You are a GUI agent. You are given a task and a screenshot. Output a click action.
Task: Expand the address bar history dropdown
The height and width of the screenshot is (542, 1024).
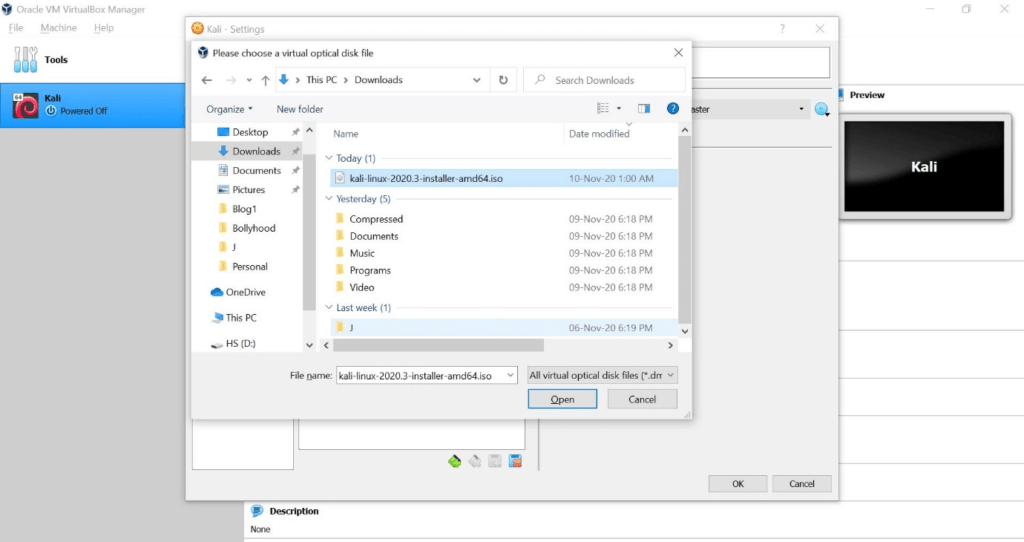click(x=477, y=80)
